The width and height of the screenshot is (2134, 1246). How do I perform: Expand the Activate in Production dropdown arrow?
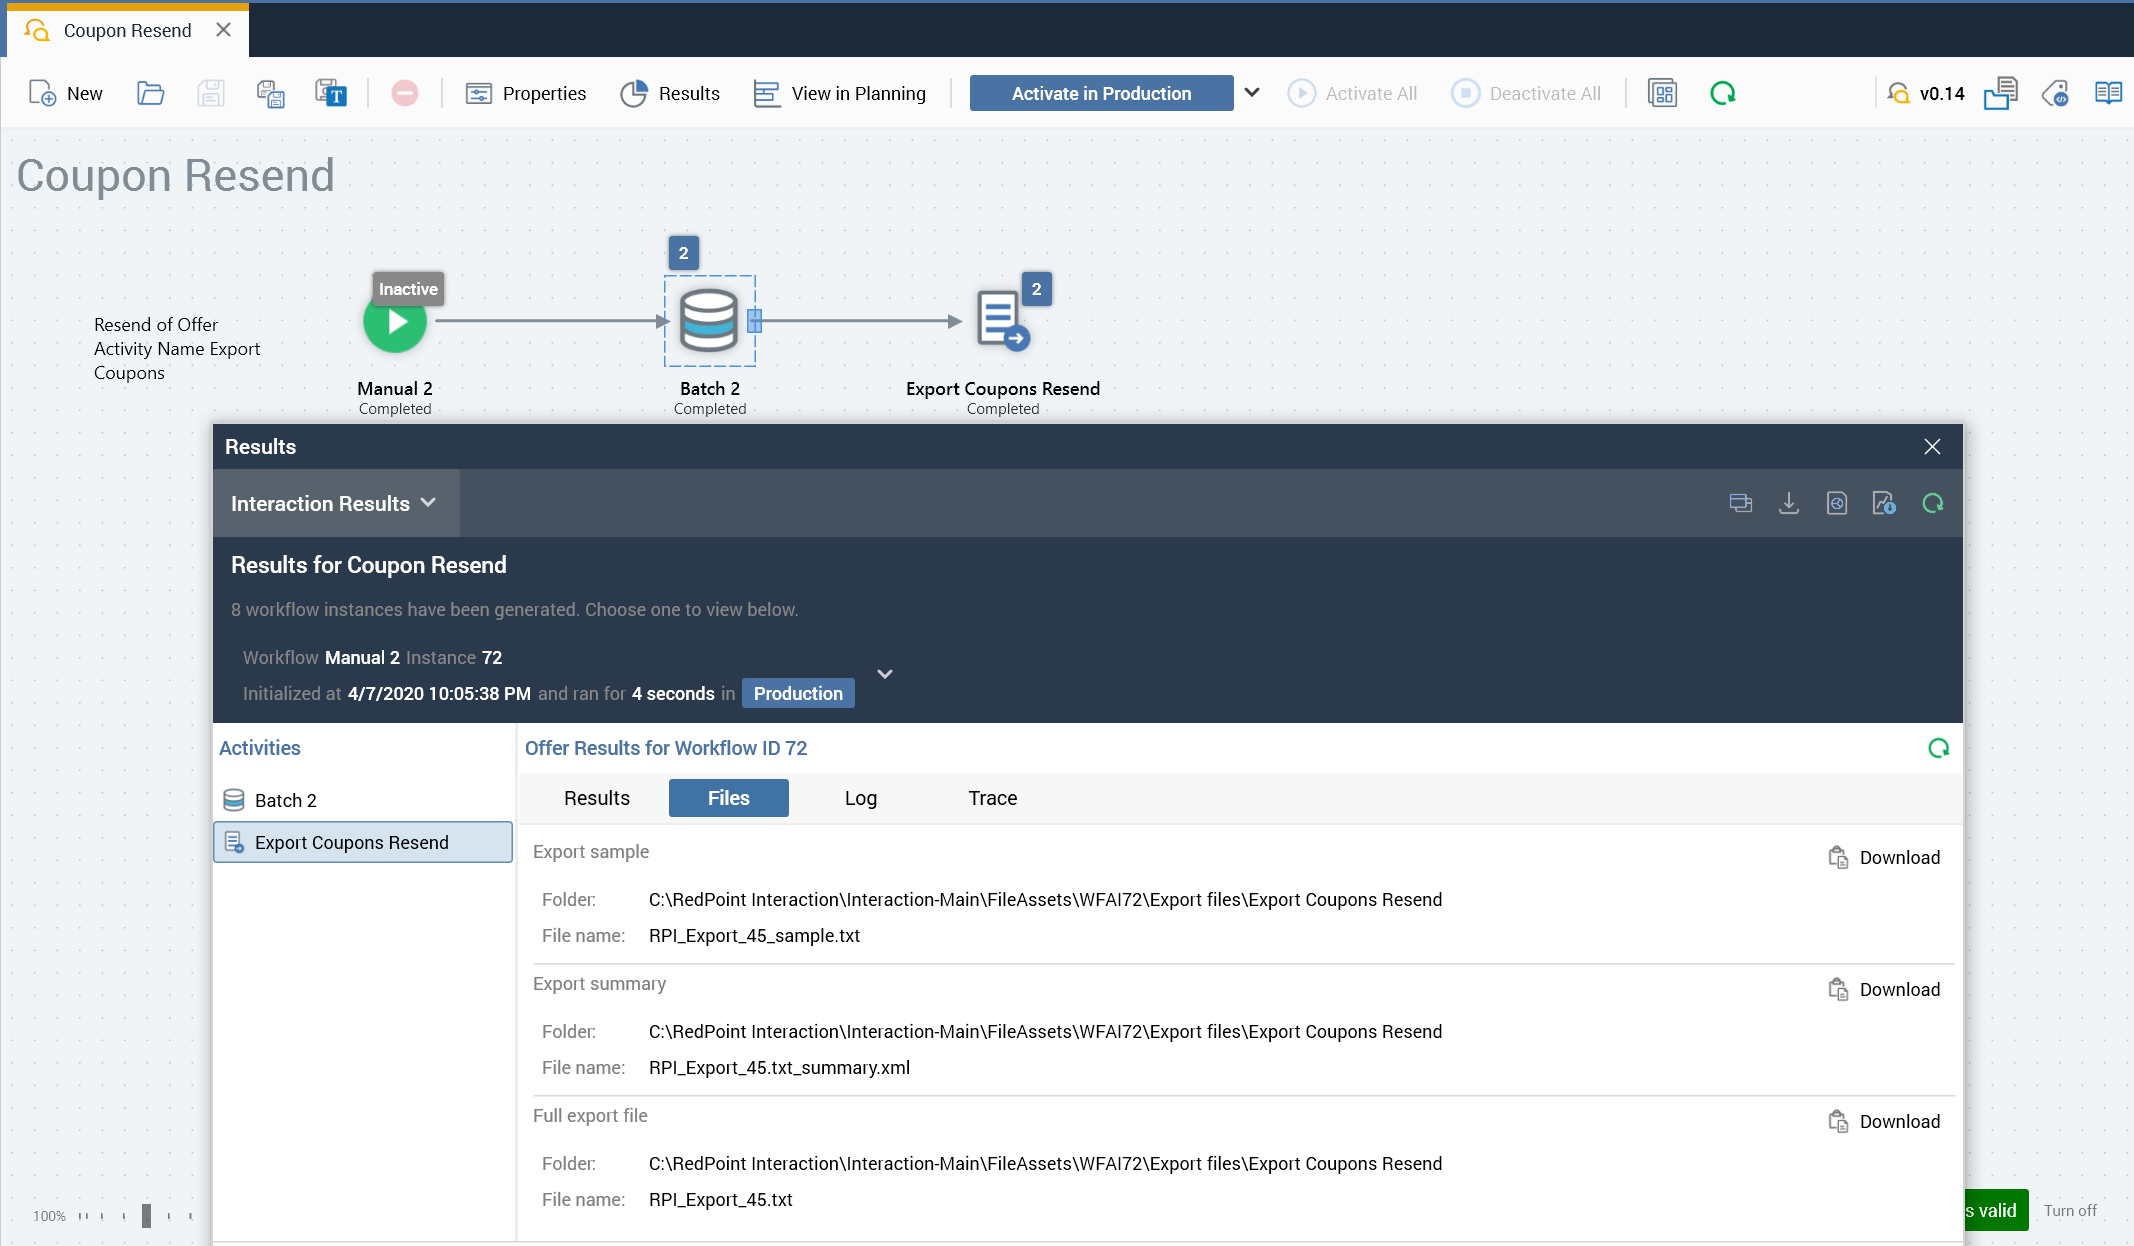[x=1252, y=93]
